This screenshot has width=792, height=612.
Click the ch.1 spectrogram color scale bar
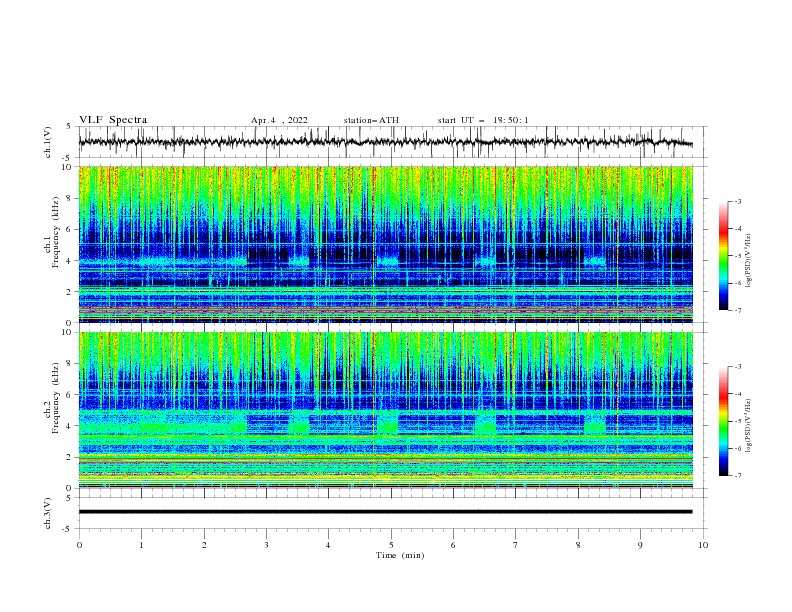[723, 256]
